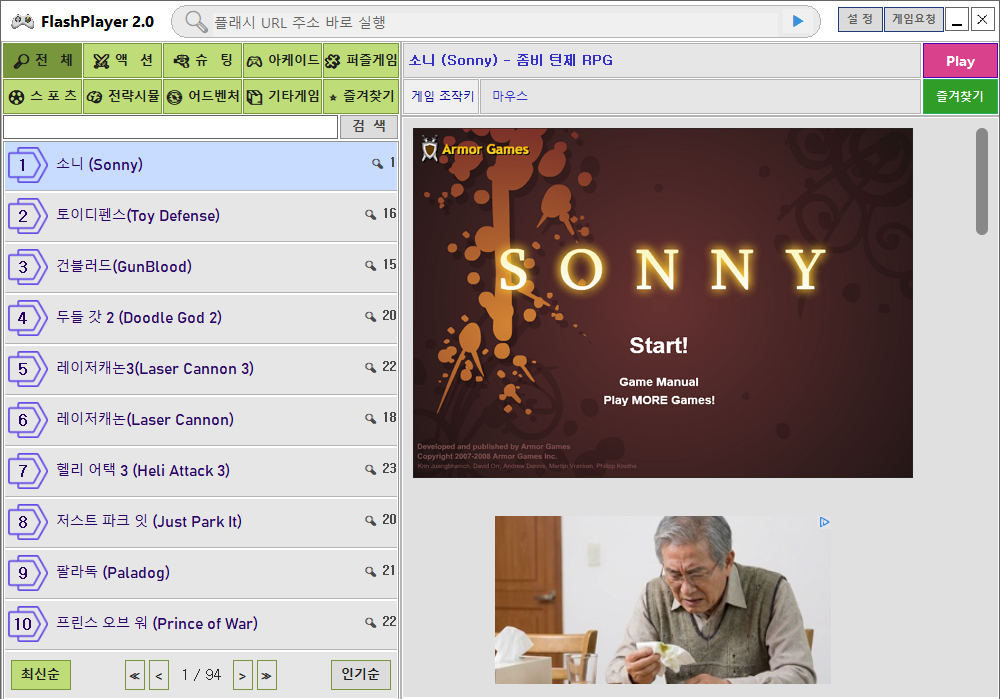Click view-count magnifier on GunBlood row

(x=370, y=266)
